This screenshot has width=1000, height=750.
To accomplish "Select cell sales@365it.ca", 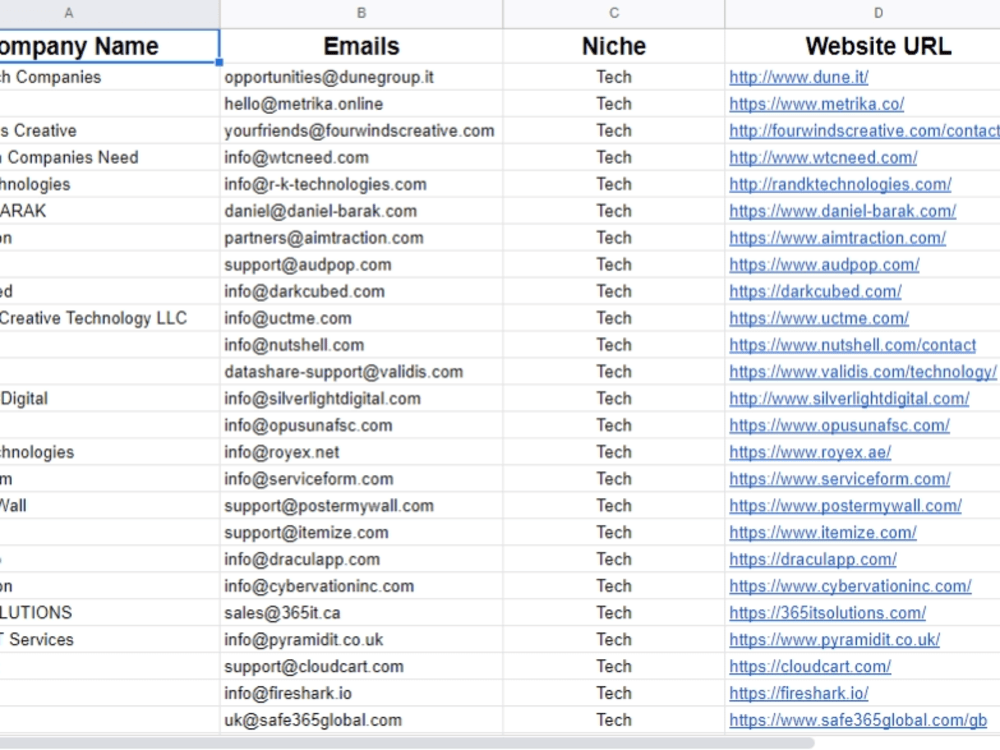I will pos(361,613).
